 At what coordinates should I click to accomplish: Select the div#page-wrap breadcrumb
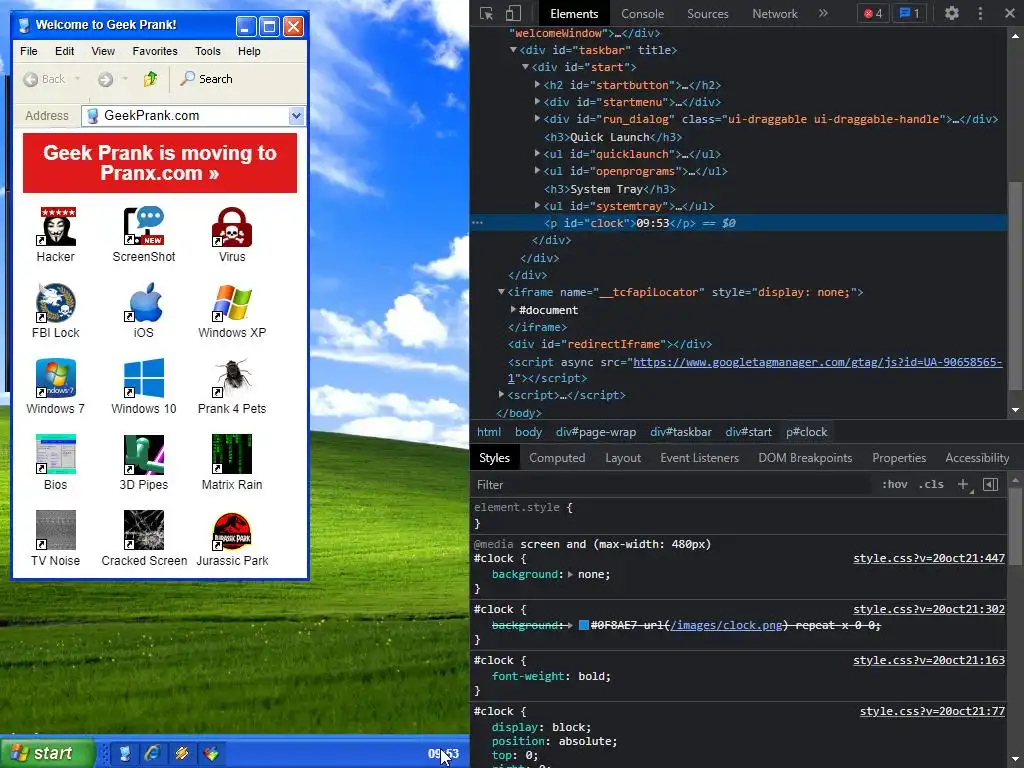[x=596, y=432]
